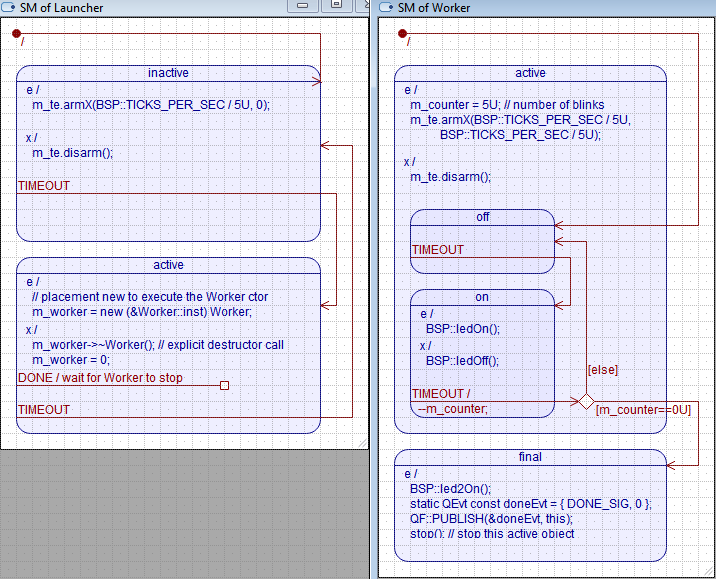Select the Launcher active state title

[x=168, y=265]
